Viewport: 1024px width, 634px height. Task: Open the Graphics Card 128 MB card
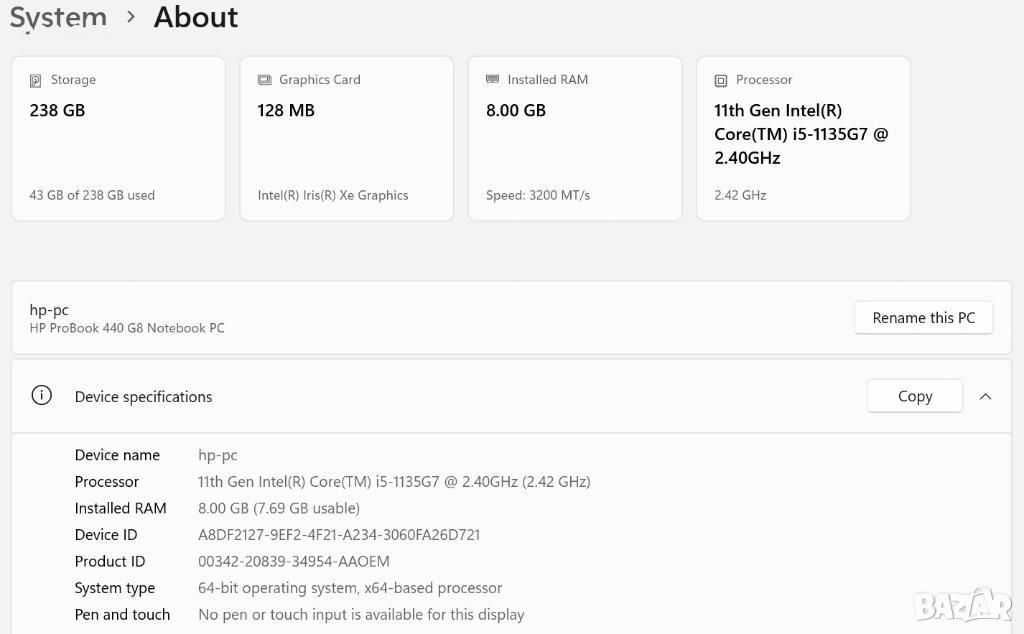point(346,138)
